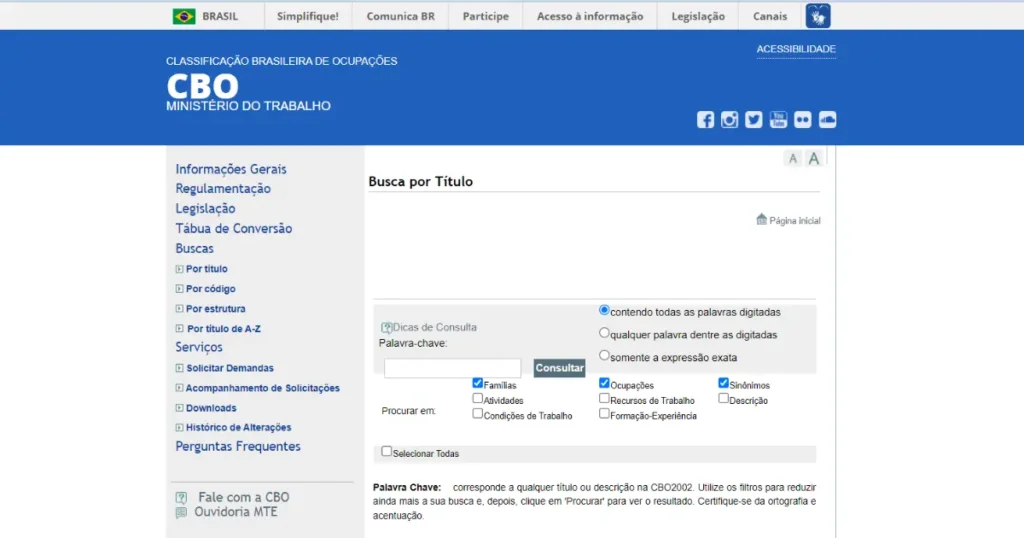Expand the 'Por código' arrow
Image resolution: width=1024 pixels, height=538 pixels.
point(180,289)
